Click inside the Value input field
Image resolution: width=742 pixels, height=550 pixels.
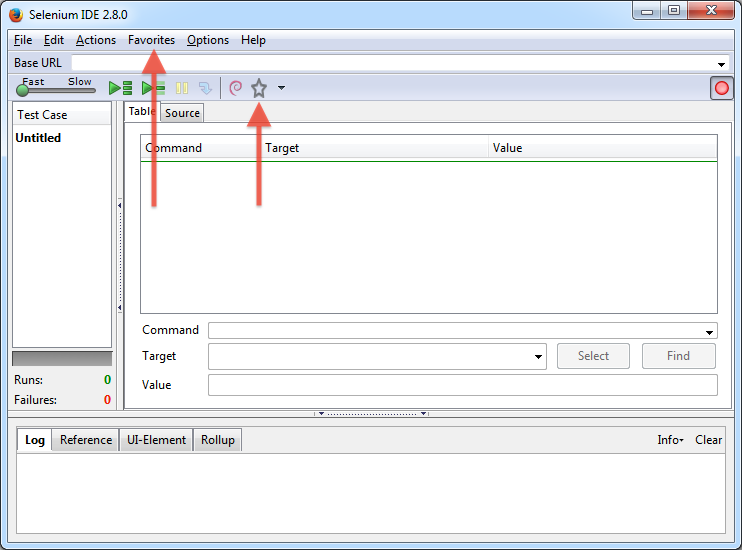pyautogui.click(x=463, y=385)
